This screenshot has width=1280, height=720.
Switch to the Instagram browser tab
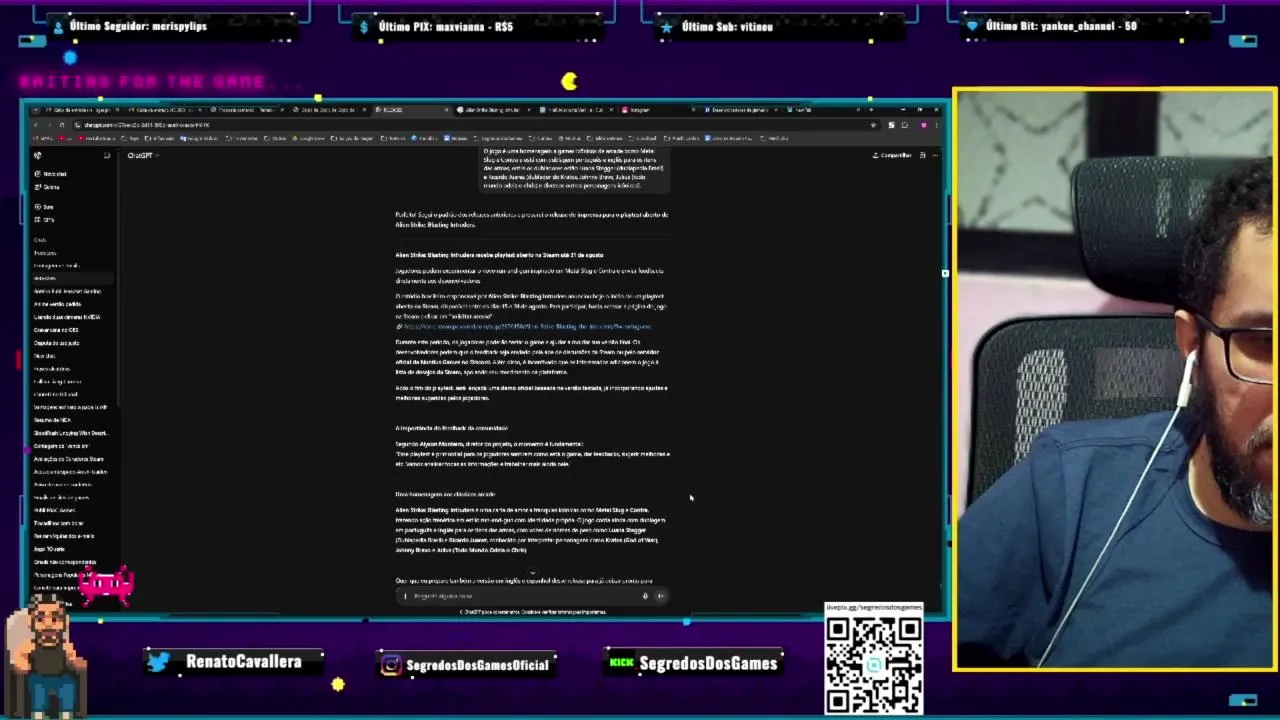point(658,110)
